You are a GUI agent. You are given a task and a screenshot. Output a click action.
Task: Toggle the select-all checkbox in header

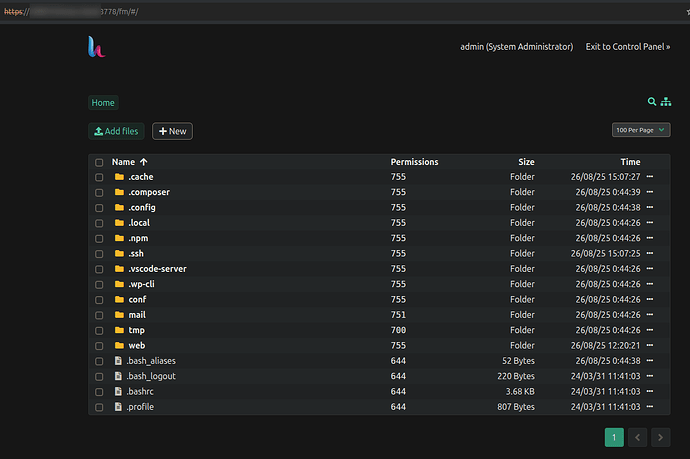click(99, 162)
